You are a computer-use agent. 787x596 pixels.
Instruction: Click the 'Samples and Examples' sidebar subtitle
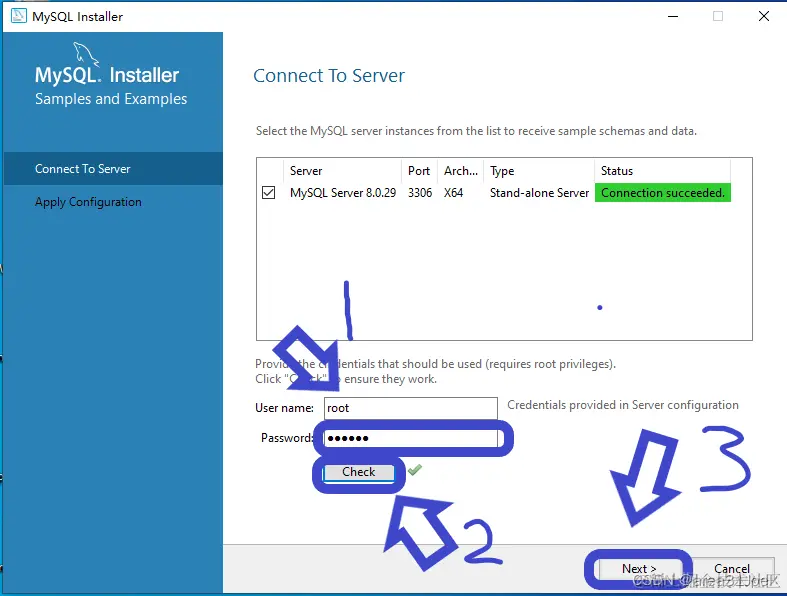(111, 99)
